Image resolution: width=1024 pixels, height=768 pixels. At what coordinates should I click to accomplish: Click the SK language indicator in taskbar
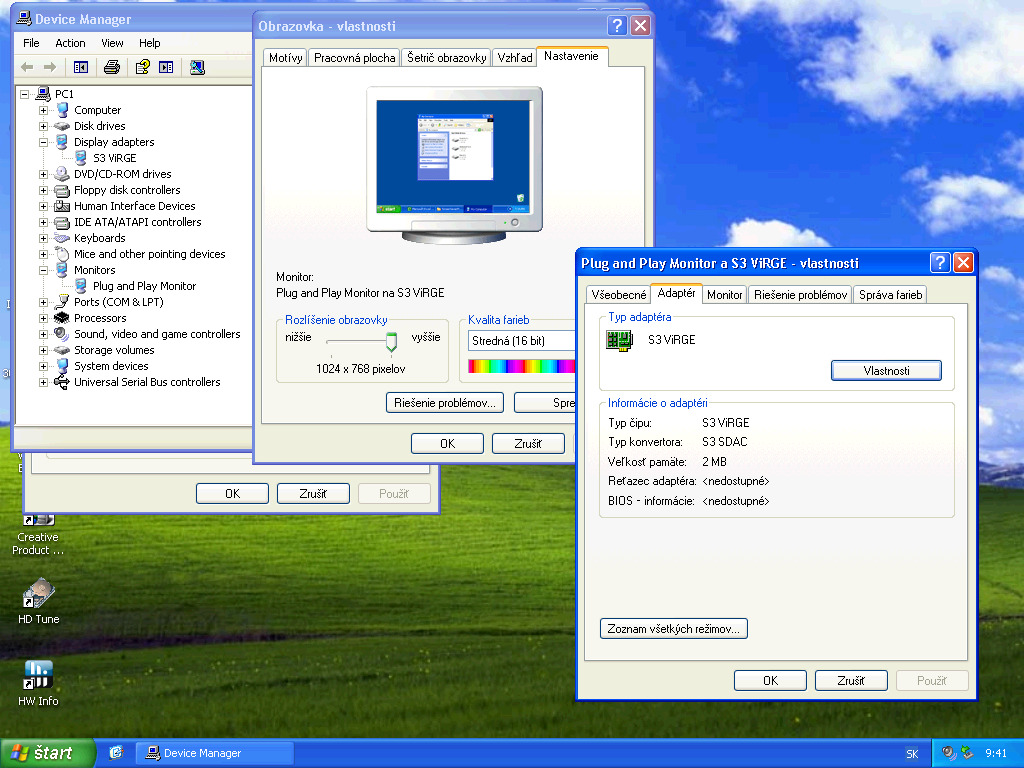[x=912, y=754]
